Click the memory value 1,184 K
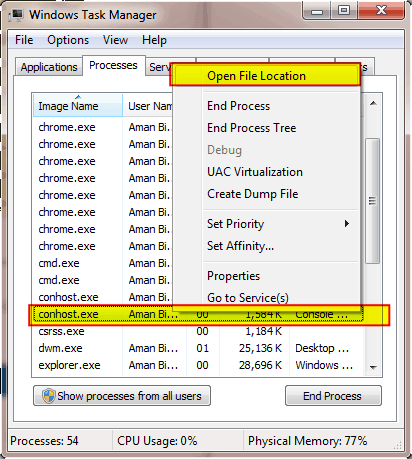Screen dimensions: 412x459 coord(264,331)
